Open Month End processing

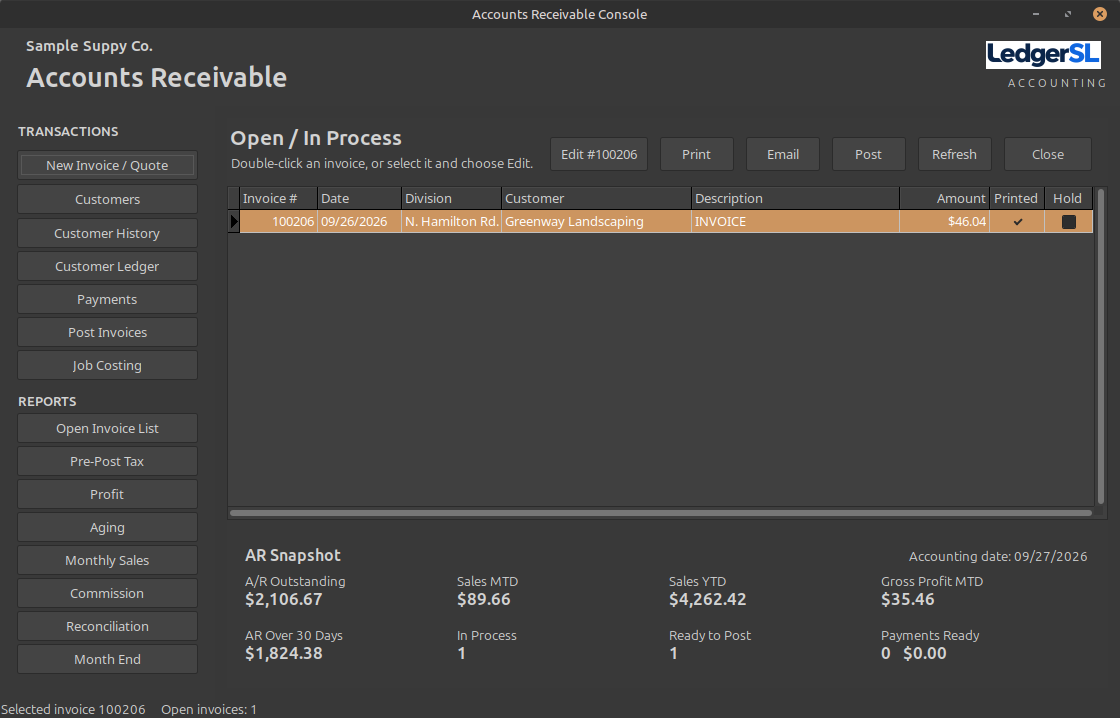pos(107,659)
